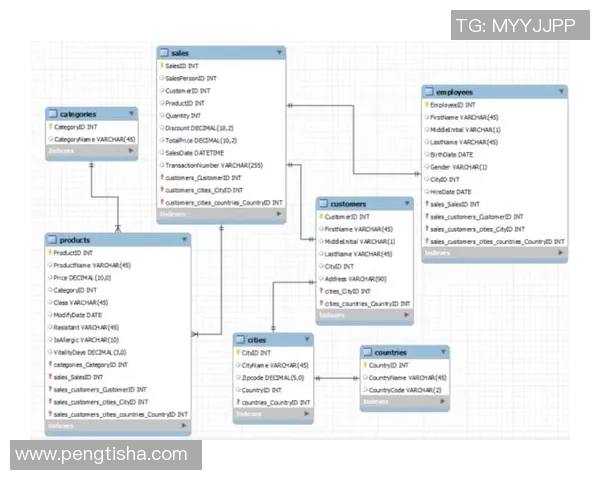This screenshot has height=480, width=600.
Task: Collapse the employees table via header arrow
Action: pos(560,92)
